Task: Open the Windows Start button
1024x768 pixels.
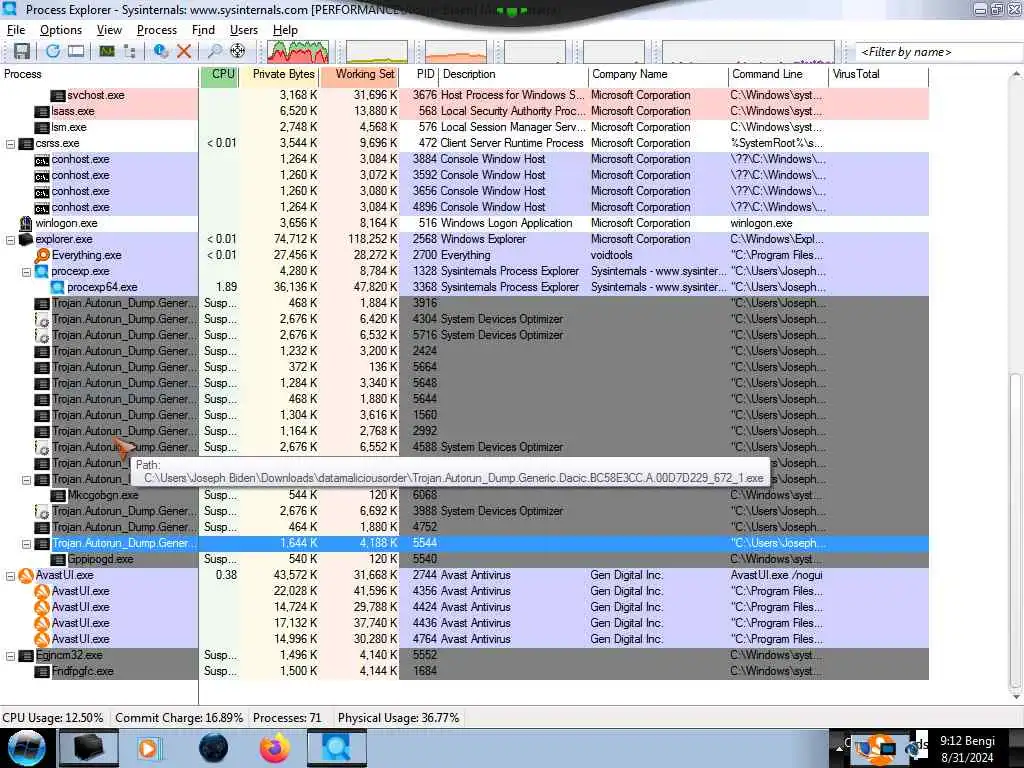Action: [27, 748]
